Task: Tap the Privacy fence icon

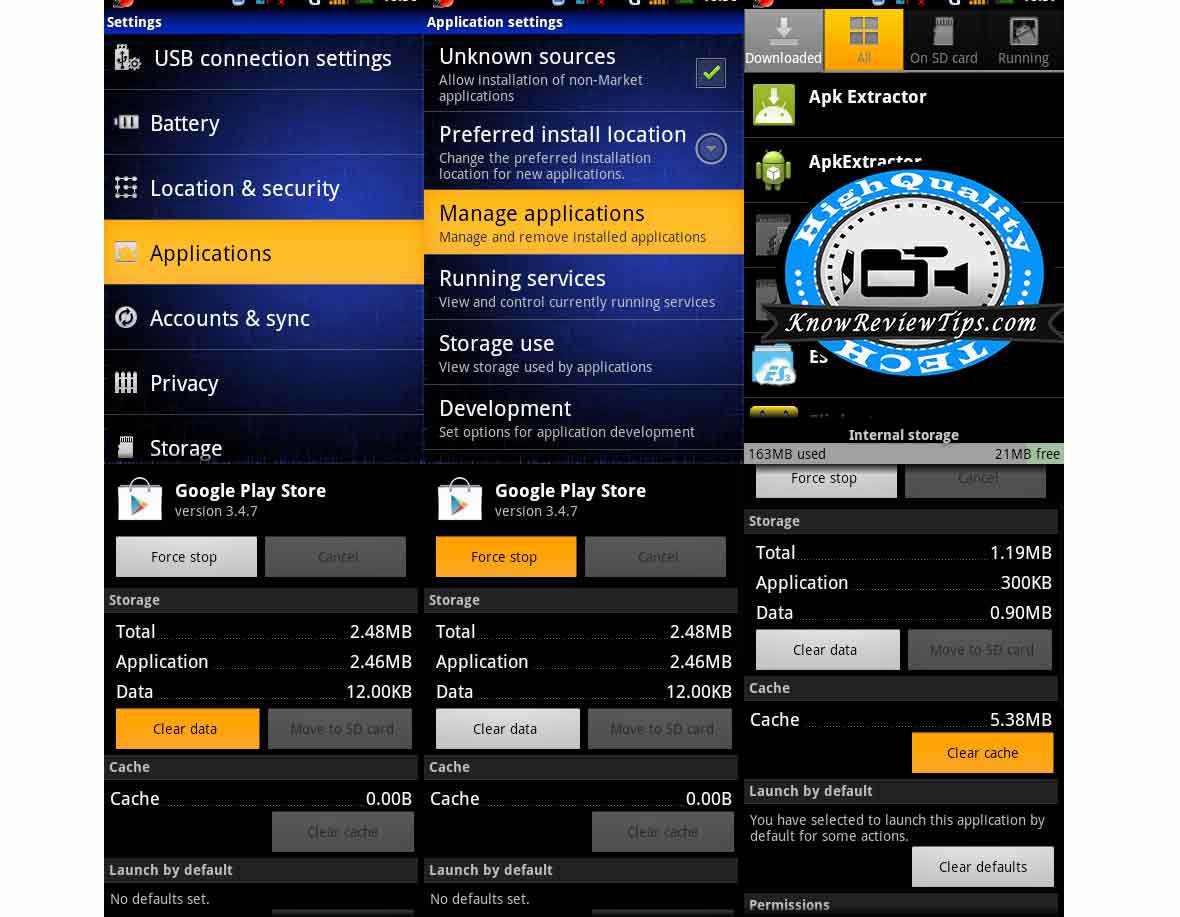Action: (x=126, y=383)
